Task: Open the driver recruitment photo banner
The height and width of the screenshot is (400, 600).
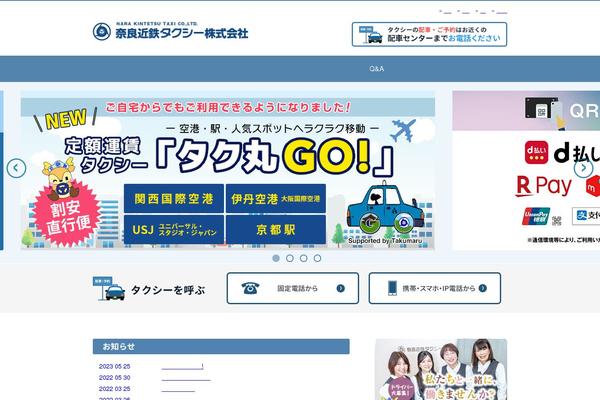Action: [441, 369]
